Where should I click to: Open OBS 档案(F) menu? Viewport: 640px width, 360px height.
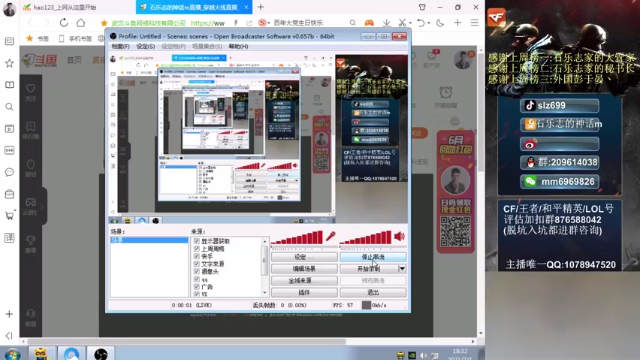[x=120, y=47]
